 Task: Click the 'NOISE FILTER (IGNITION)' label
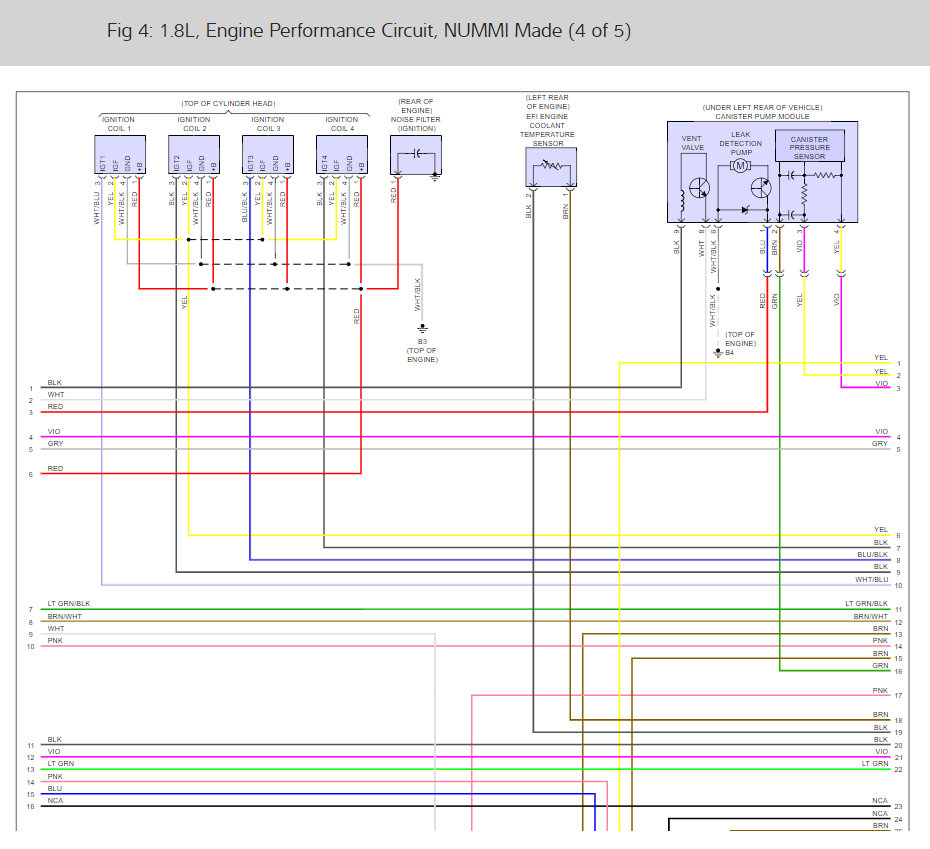click(x=416, y=124)
